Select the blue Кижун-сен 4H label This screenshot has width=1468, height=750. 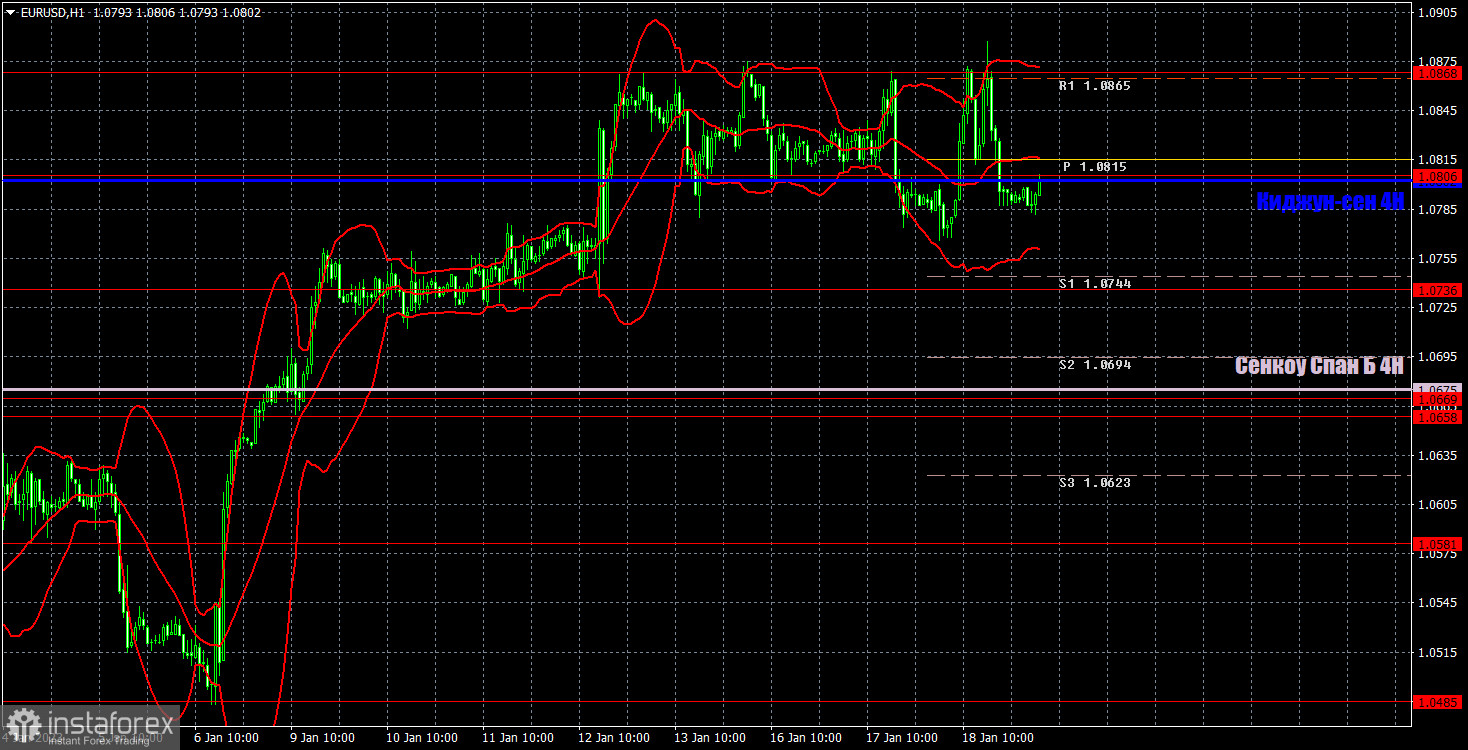1330,201
